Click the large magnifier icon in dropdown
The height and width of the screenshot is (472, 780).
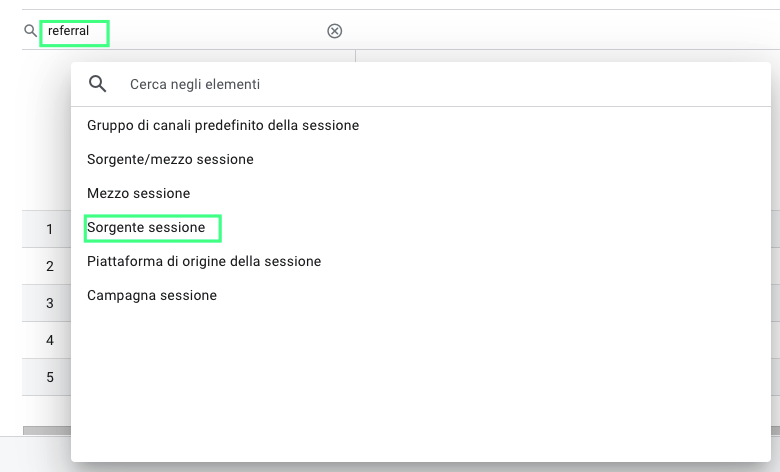pyautogui.click(x=98, y=84)
